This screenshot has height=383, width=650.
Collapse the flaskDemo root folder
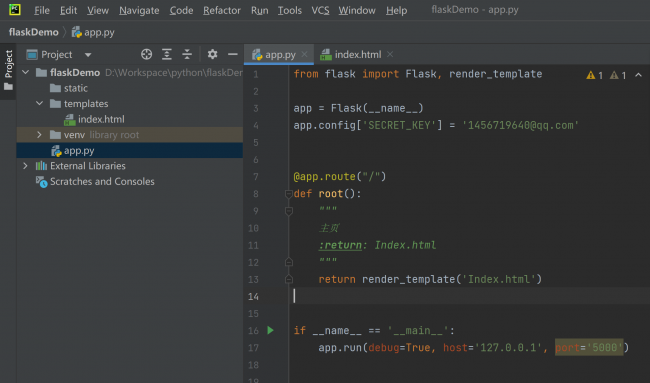(x=26, y=73)
